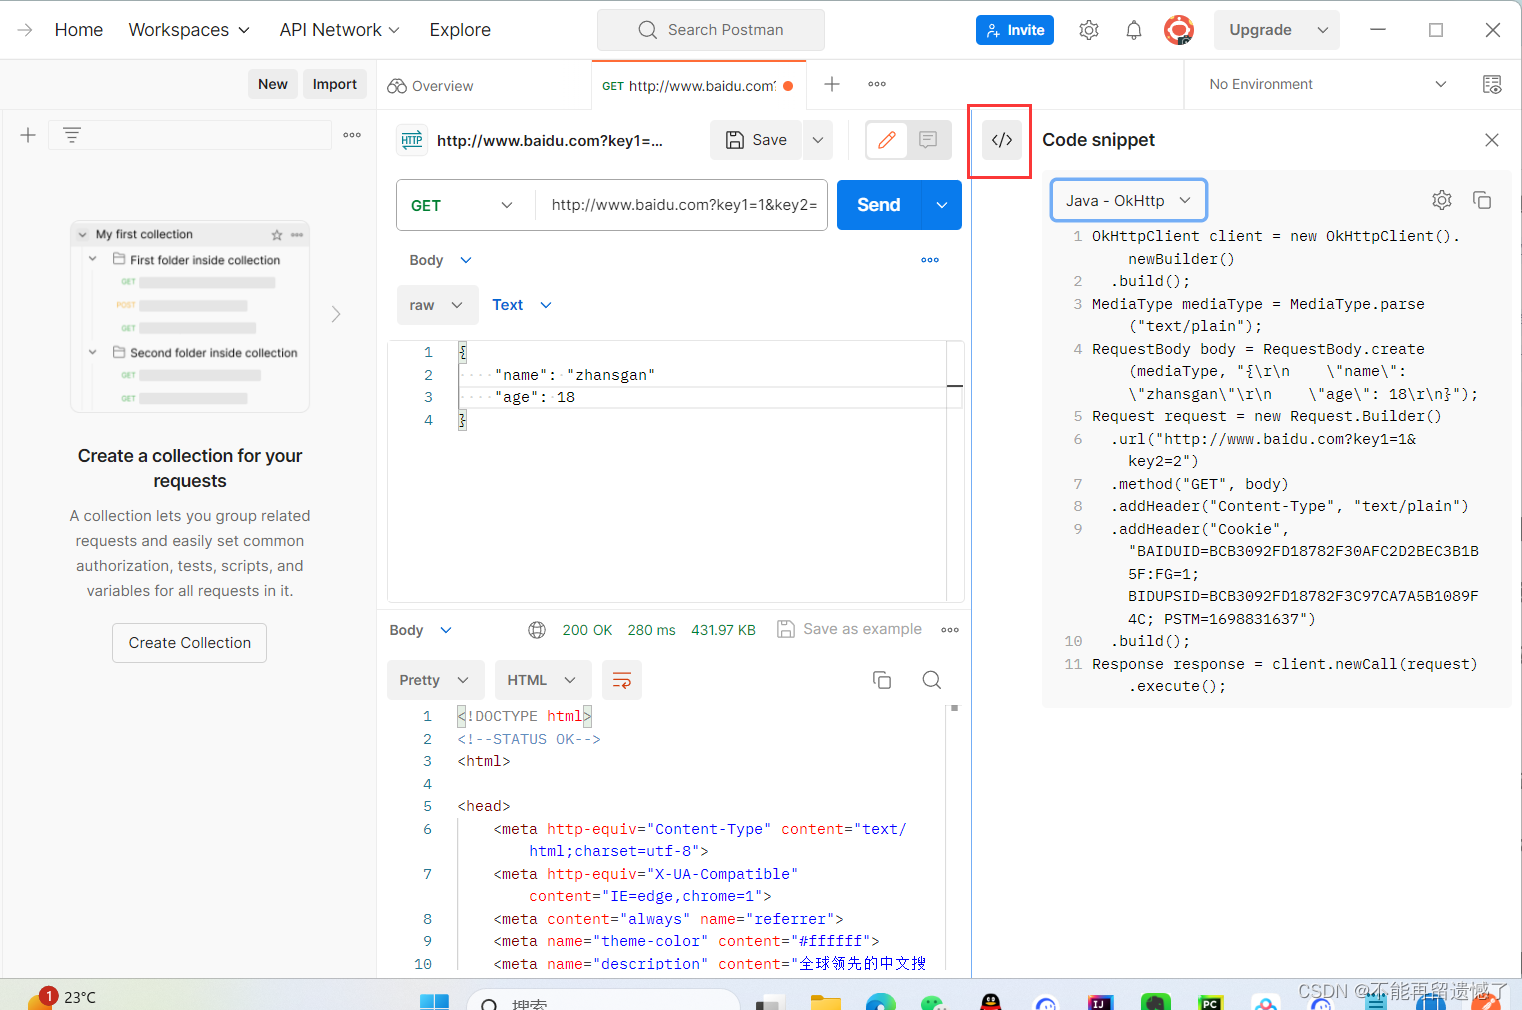Go to Home in top navigation
Image resolution: width=1522 pixels, height=1010 pixels.
(x=79, y=30)
